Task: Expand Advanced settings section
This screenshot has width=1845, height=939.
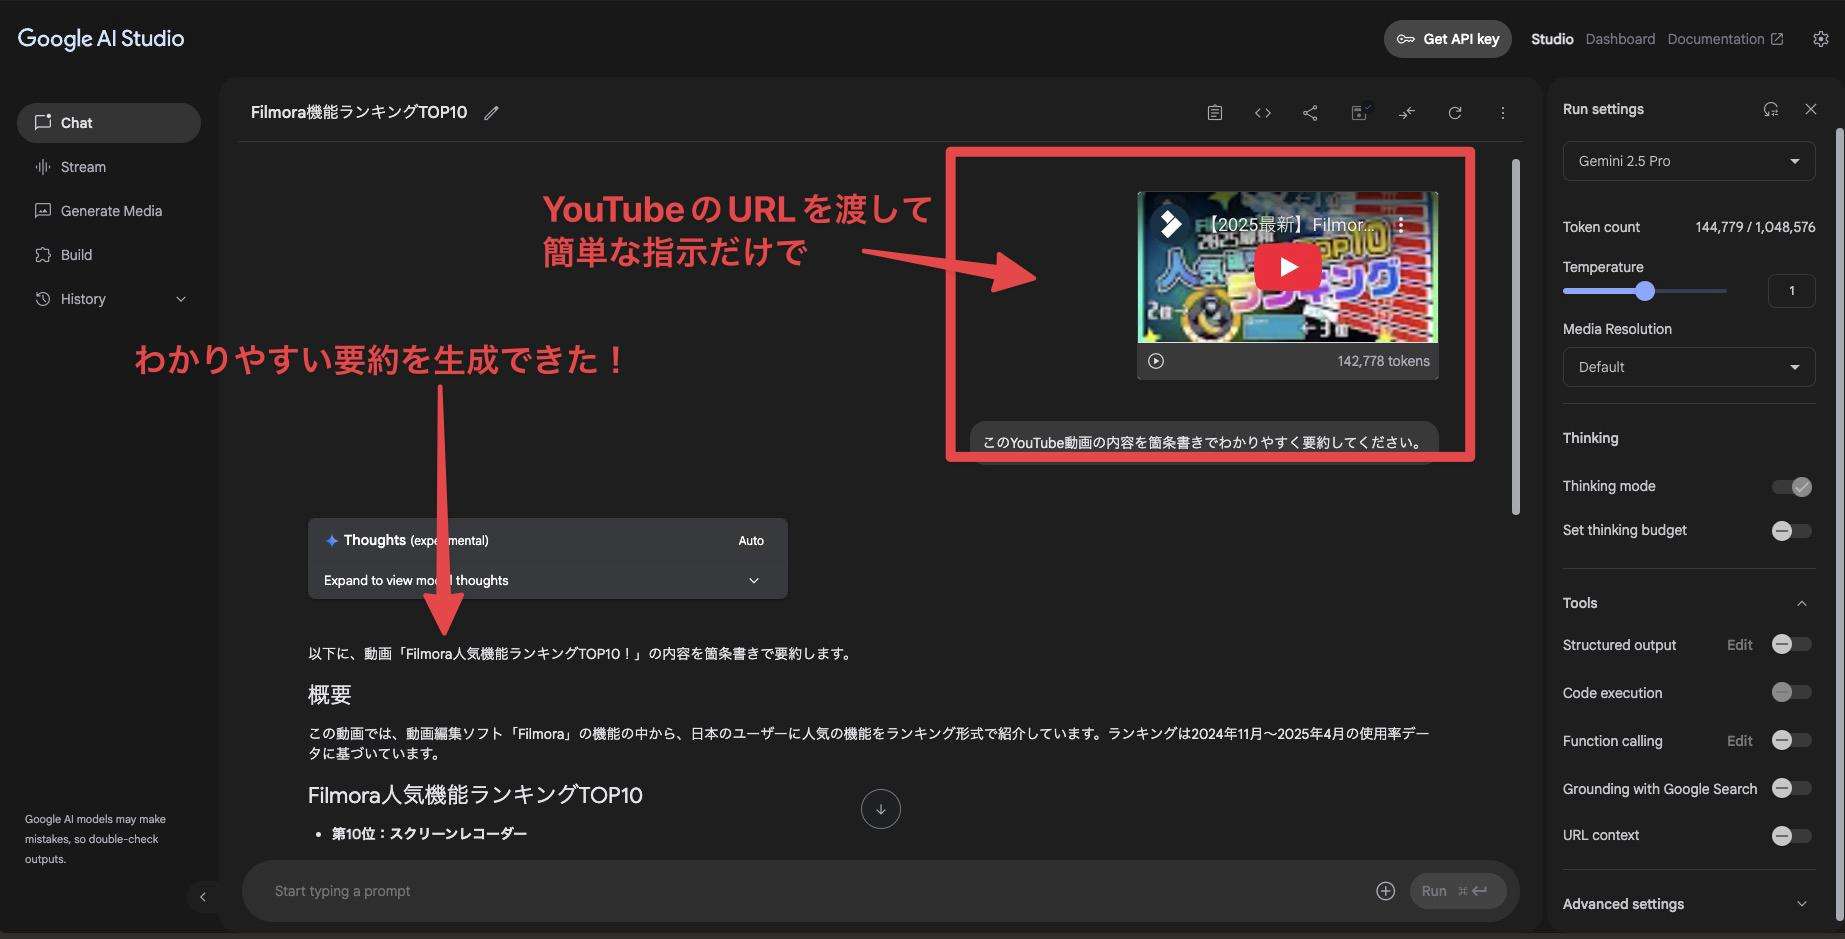Action: (1689, 904)
